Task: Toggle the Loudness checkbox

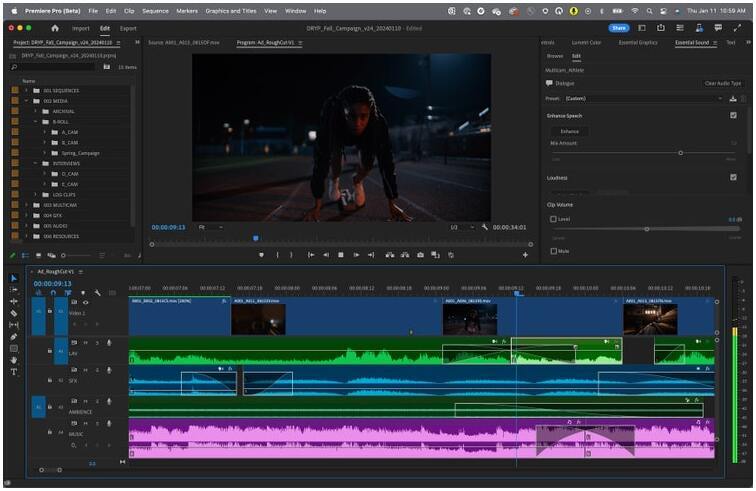Action: pyautogui.click(x=733, y=177)
